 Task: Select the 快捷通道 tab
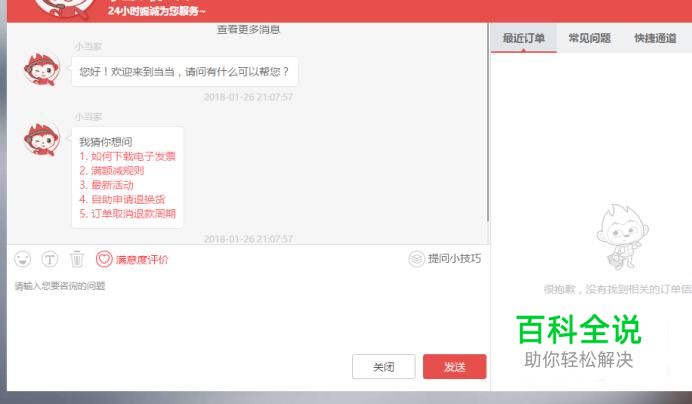655,38
